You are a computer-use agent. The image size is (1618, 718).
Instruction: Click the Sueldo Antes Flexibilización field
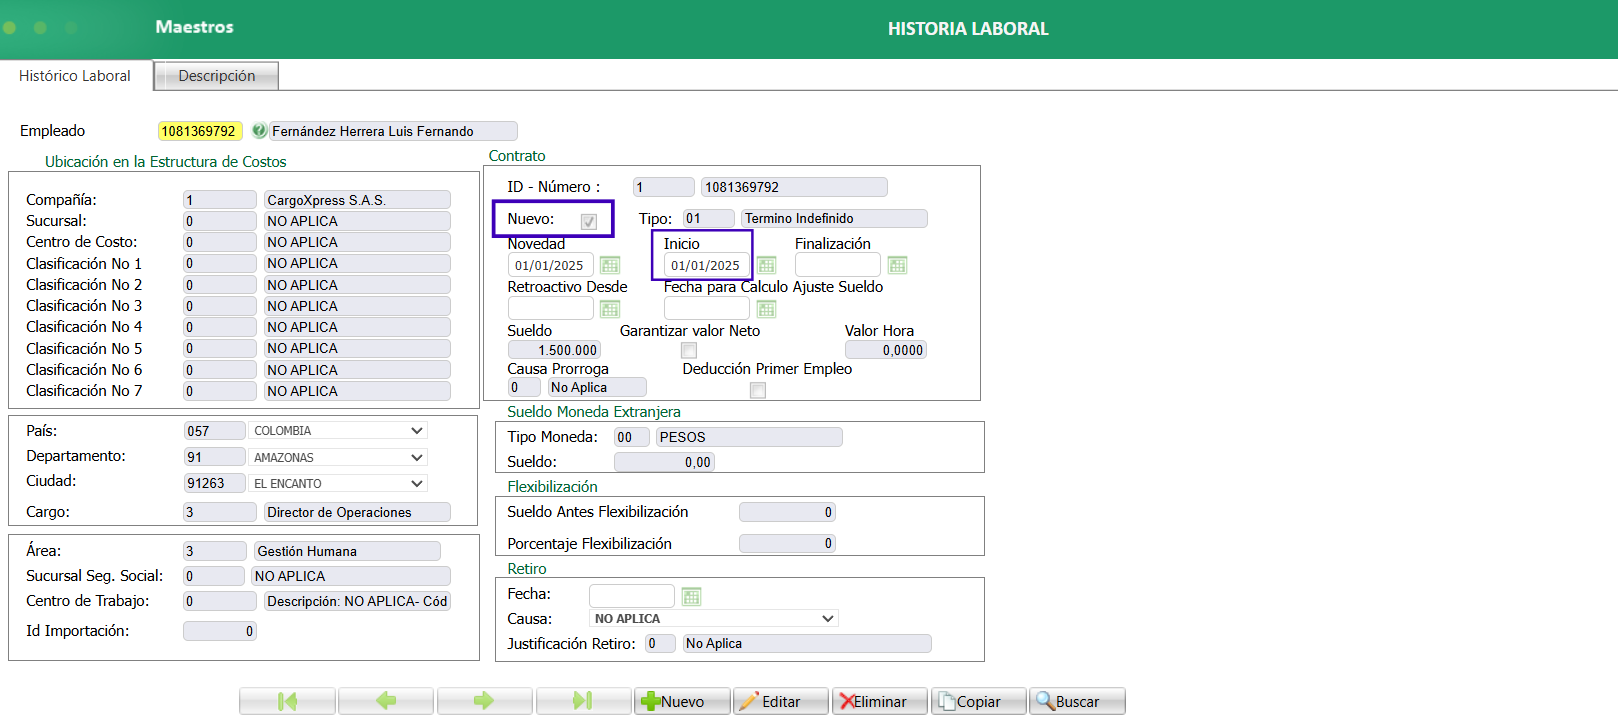[x=787, y=512]
